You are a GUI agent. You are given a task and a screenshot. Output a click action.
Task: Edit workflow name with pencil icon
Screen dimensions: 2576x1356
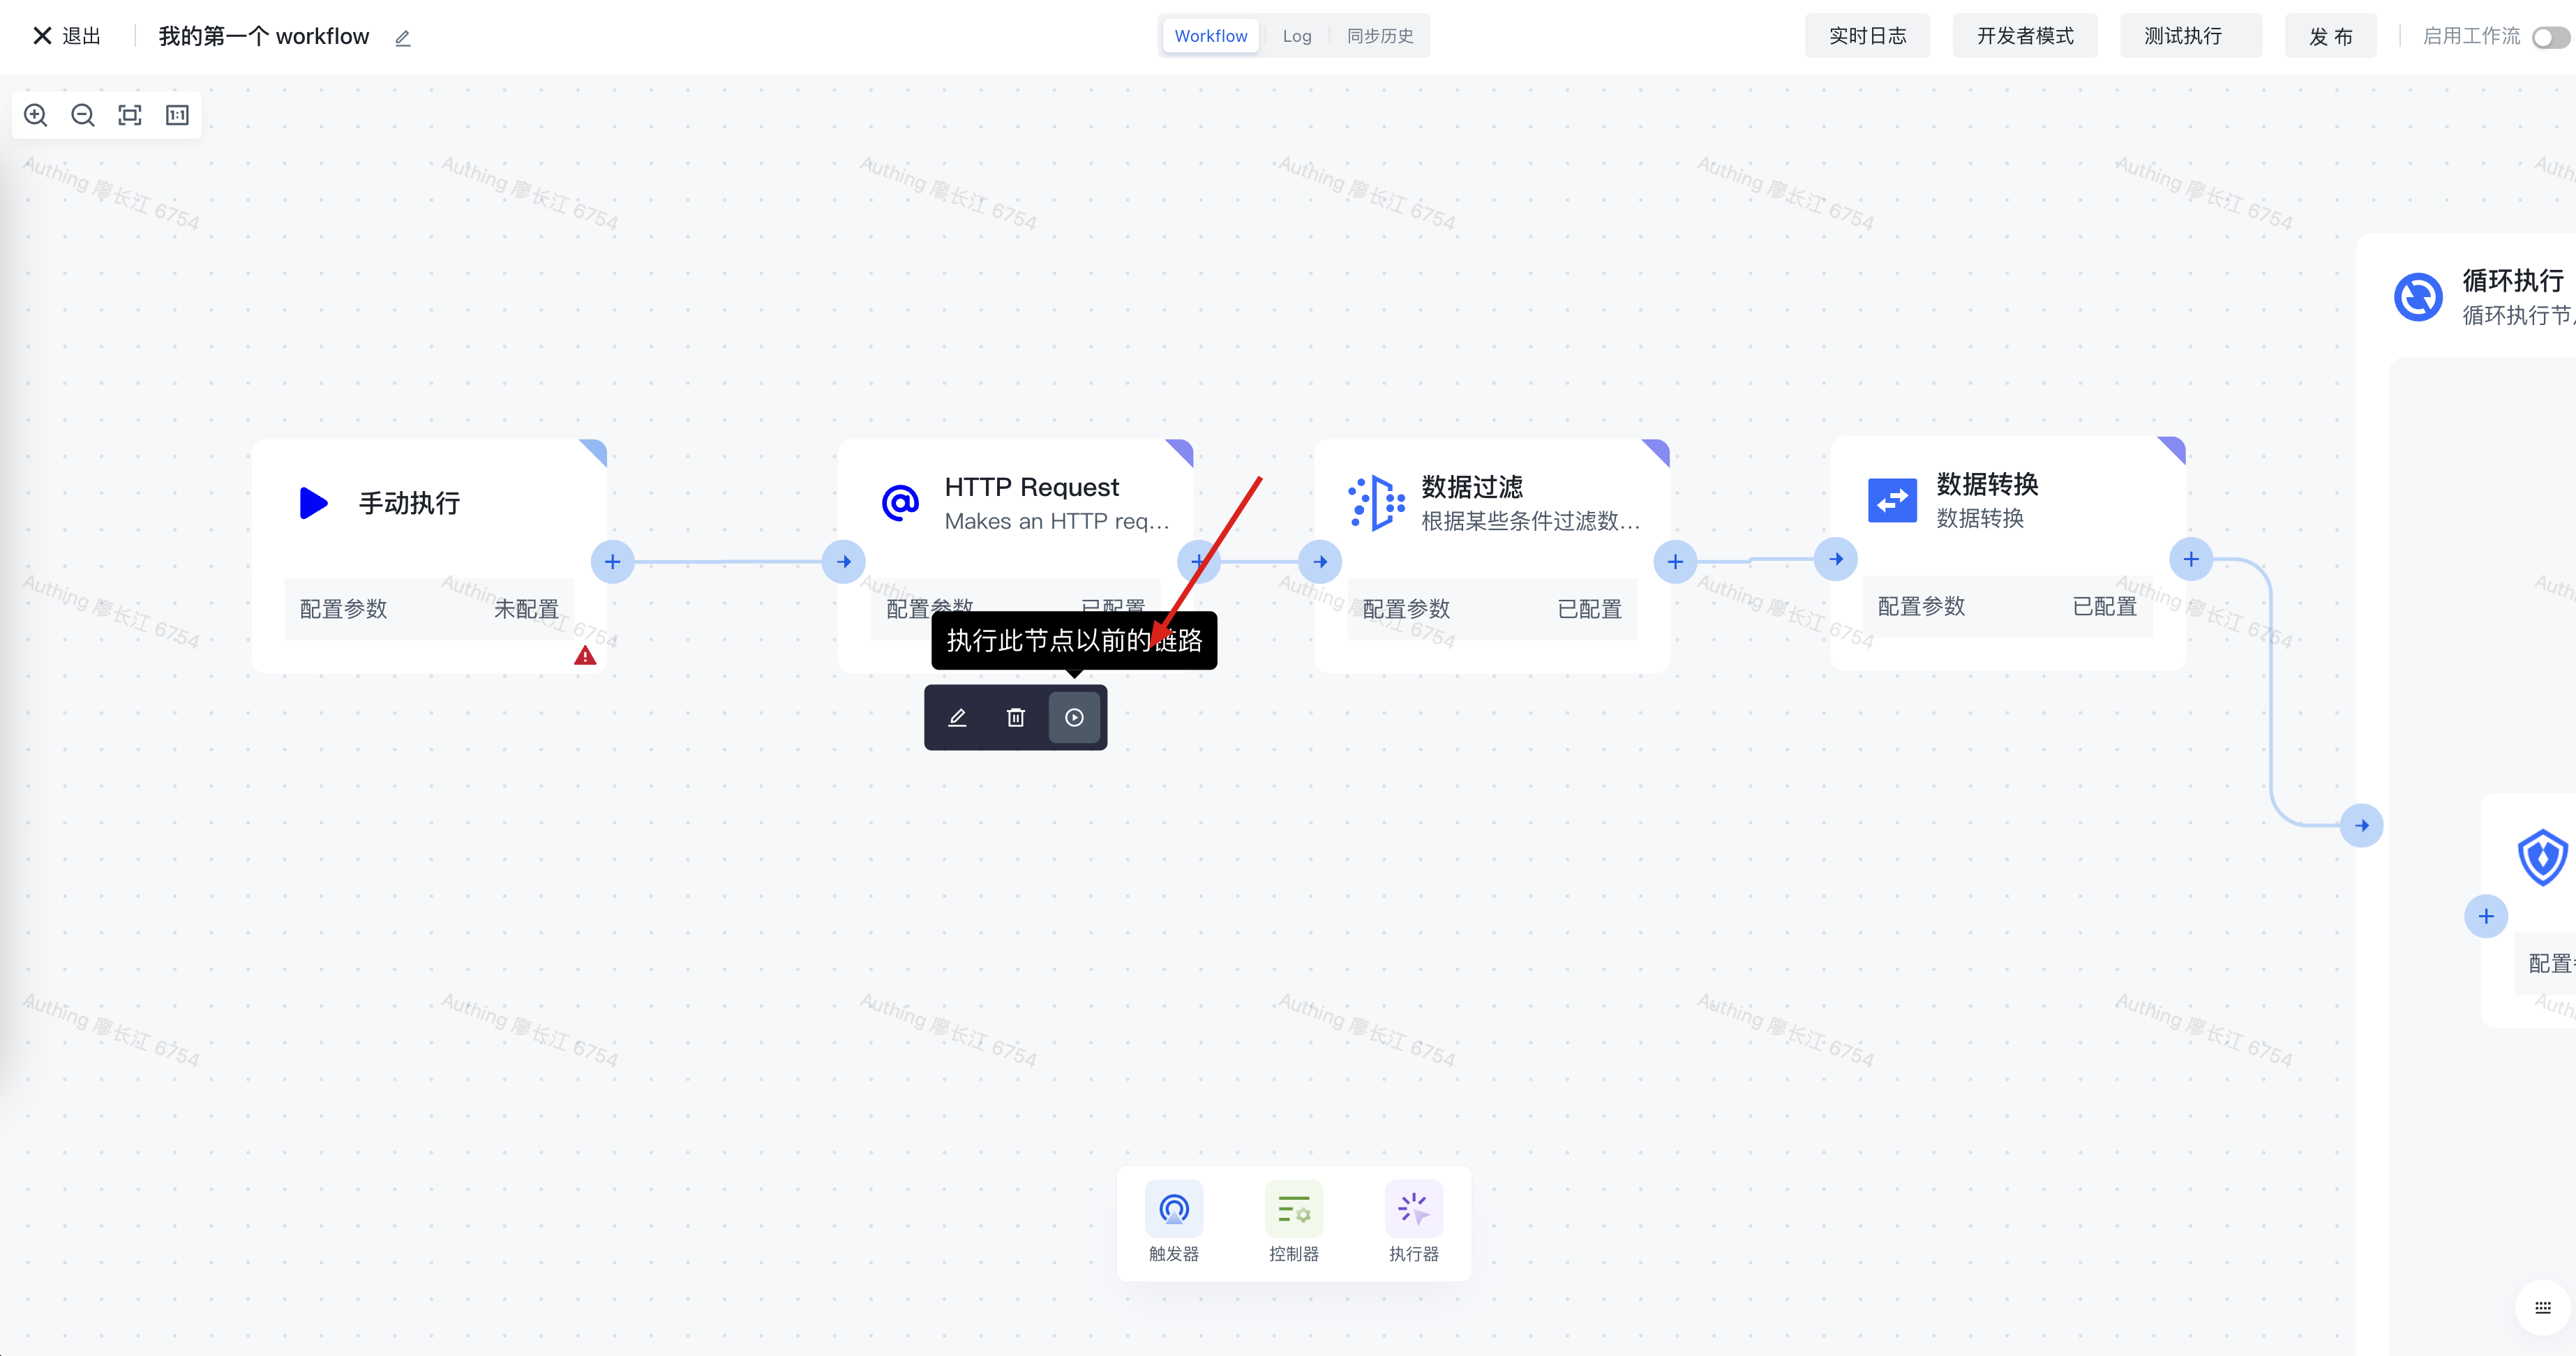click(x=403, y=38)
